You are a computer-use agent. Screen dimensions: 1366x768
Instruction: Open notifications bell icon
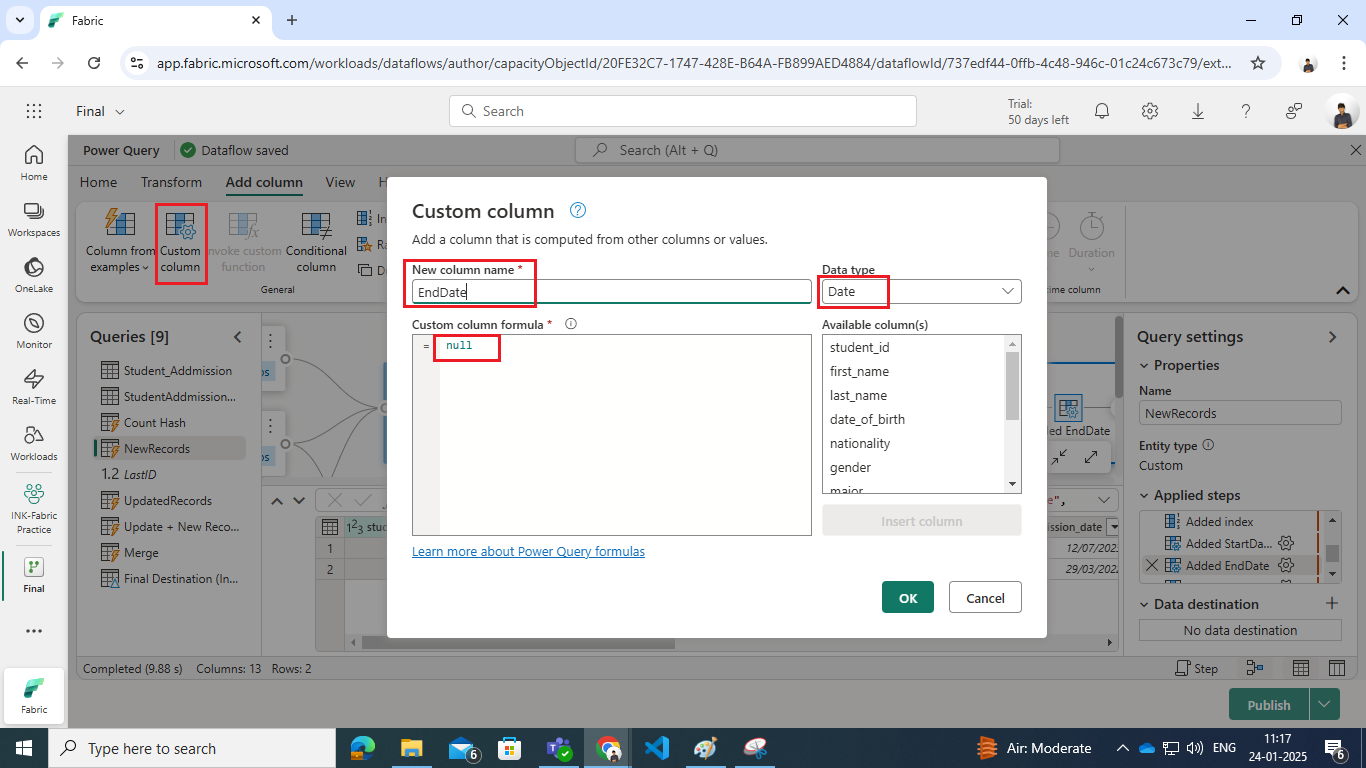[x=1102, y=111]
